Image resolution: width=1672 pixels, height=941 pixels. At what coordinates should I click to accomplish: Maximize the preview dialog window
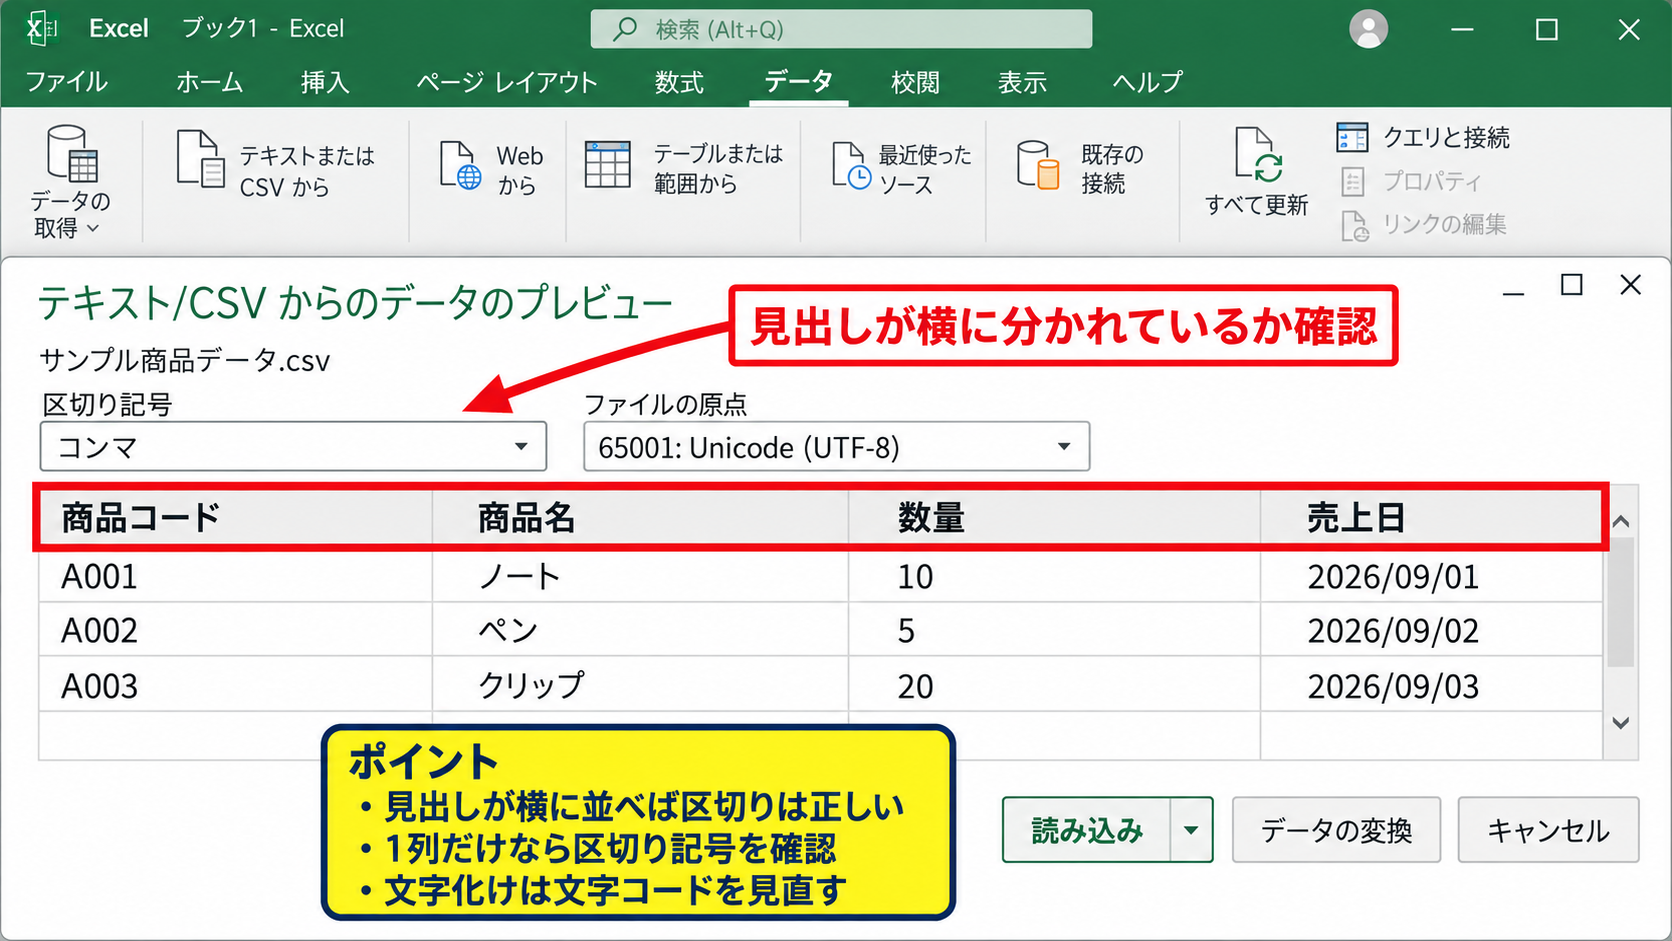[x=1572, y=285]
